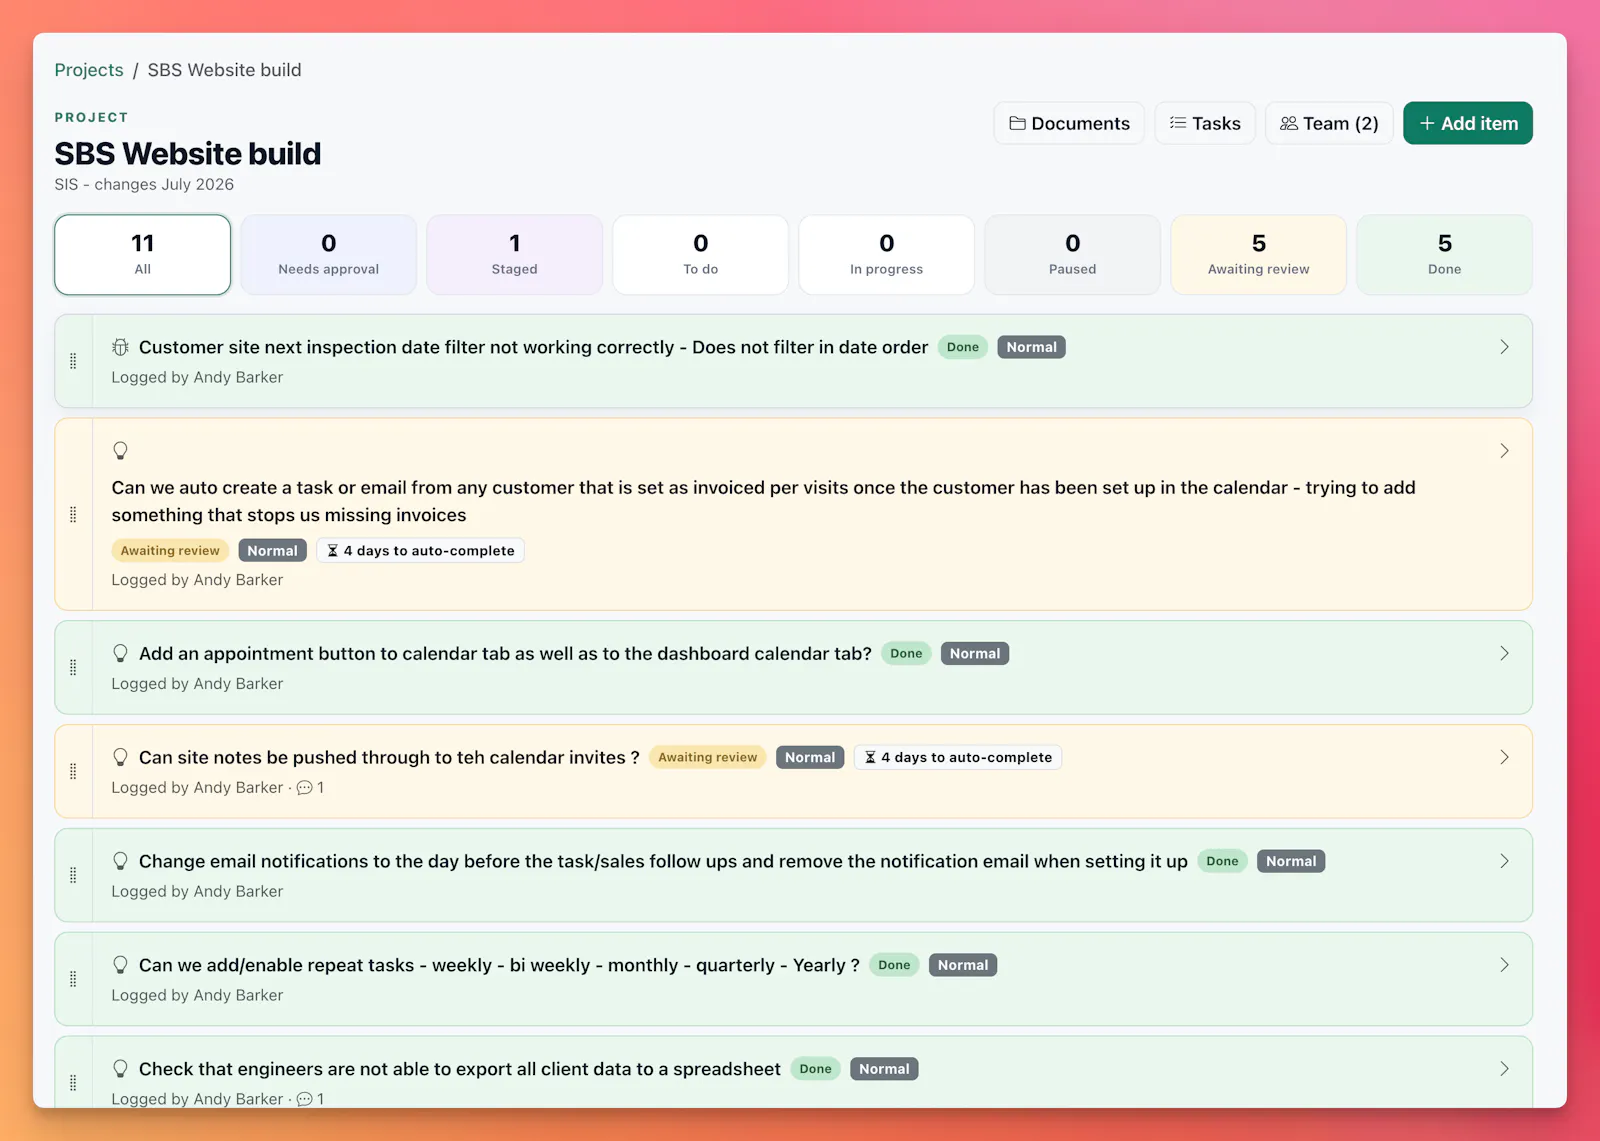1600x1141 pixels.
Task: Click the drag handle of repeat tasks item
Action: tap(73, 979)
